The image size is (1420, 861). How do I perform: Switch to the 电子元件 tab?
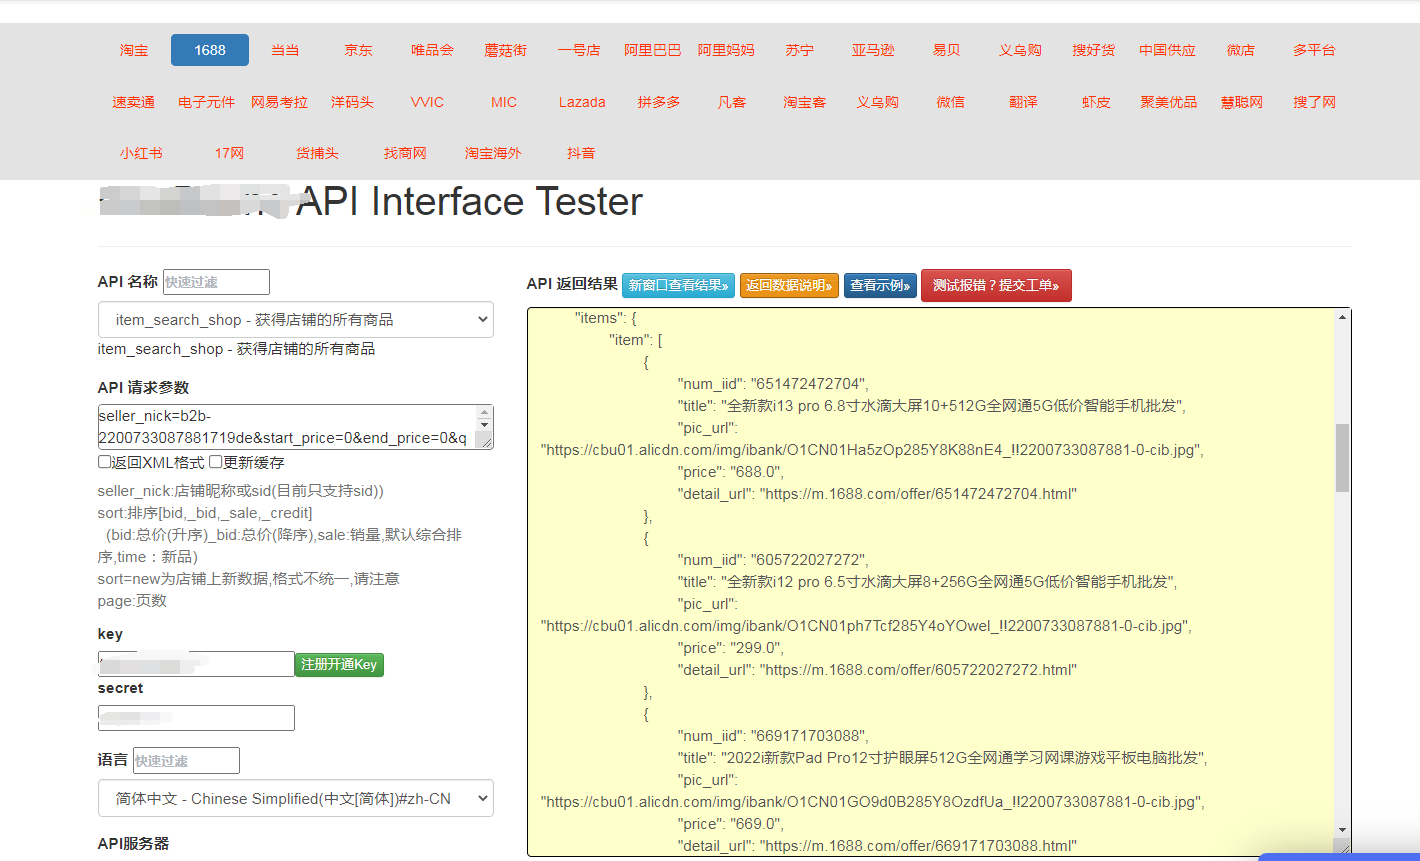tap(207, 102)
